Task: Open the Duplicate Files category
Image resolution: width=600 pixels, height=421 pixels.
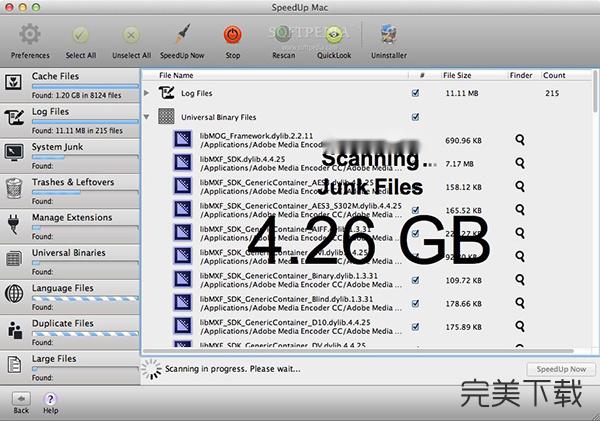Action: point(70,333)
